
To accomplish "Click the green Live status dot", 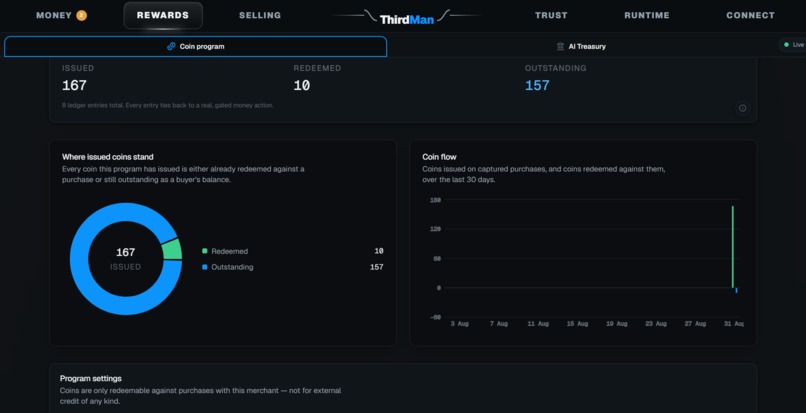I will click(x=786, y=45).
